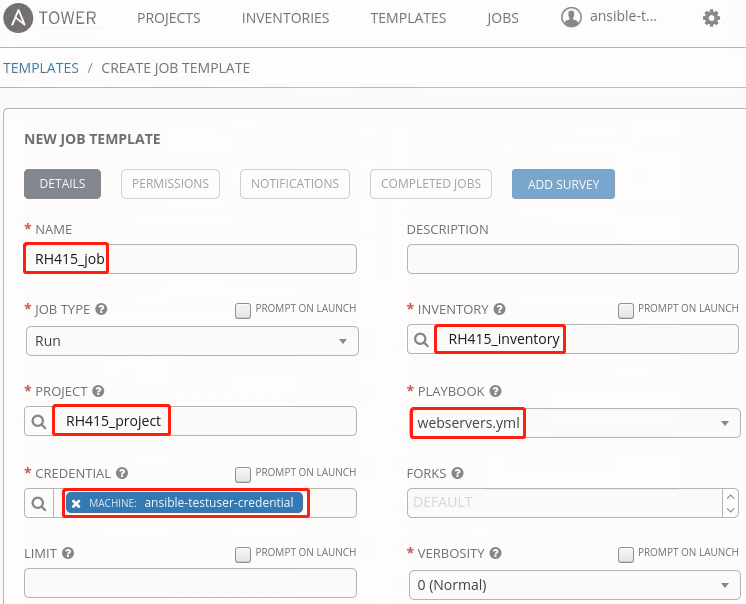Click the help icon beside Job Type
The image size is (746, 604).
click(x=101, y=310)
